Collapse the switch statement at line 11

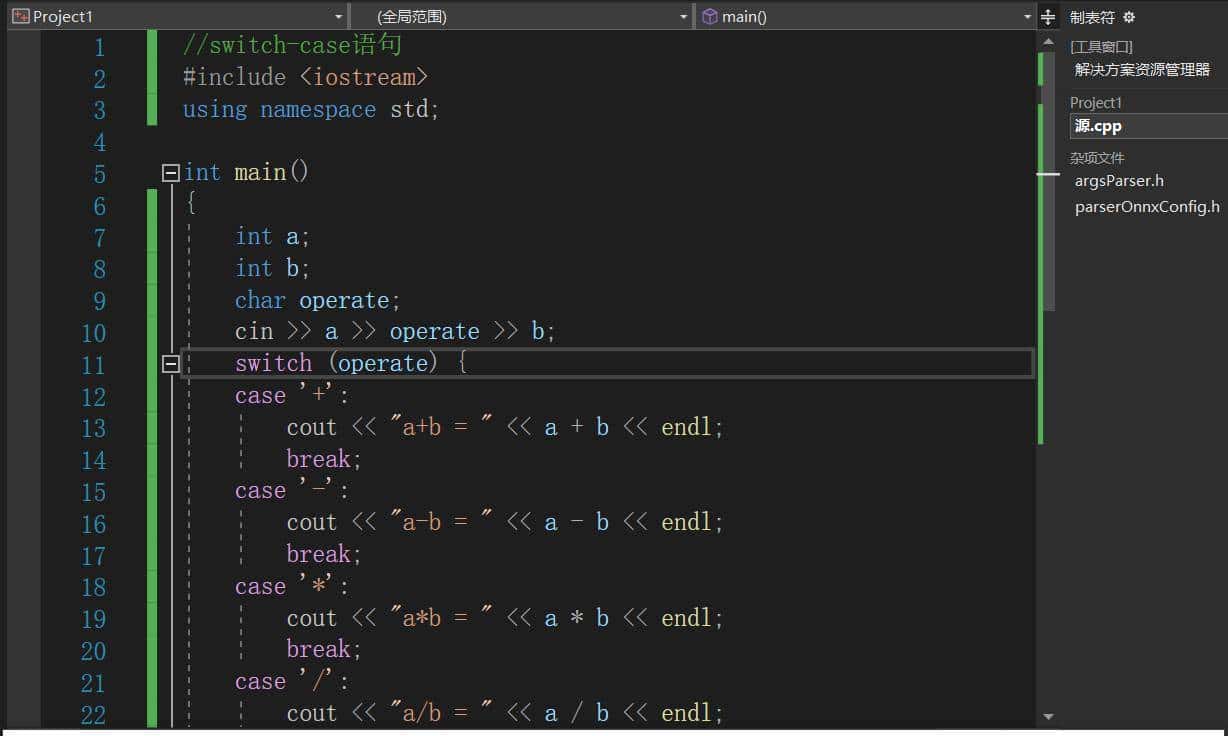click(x=170, y=364)
